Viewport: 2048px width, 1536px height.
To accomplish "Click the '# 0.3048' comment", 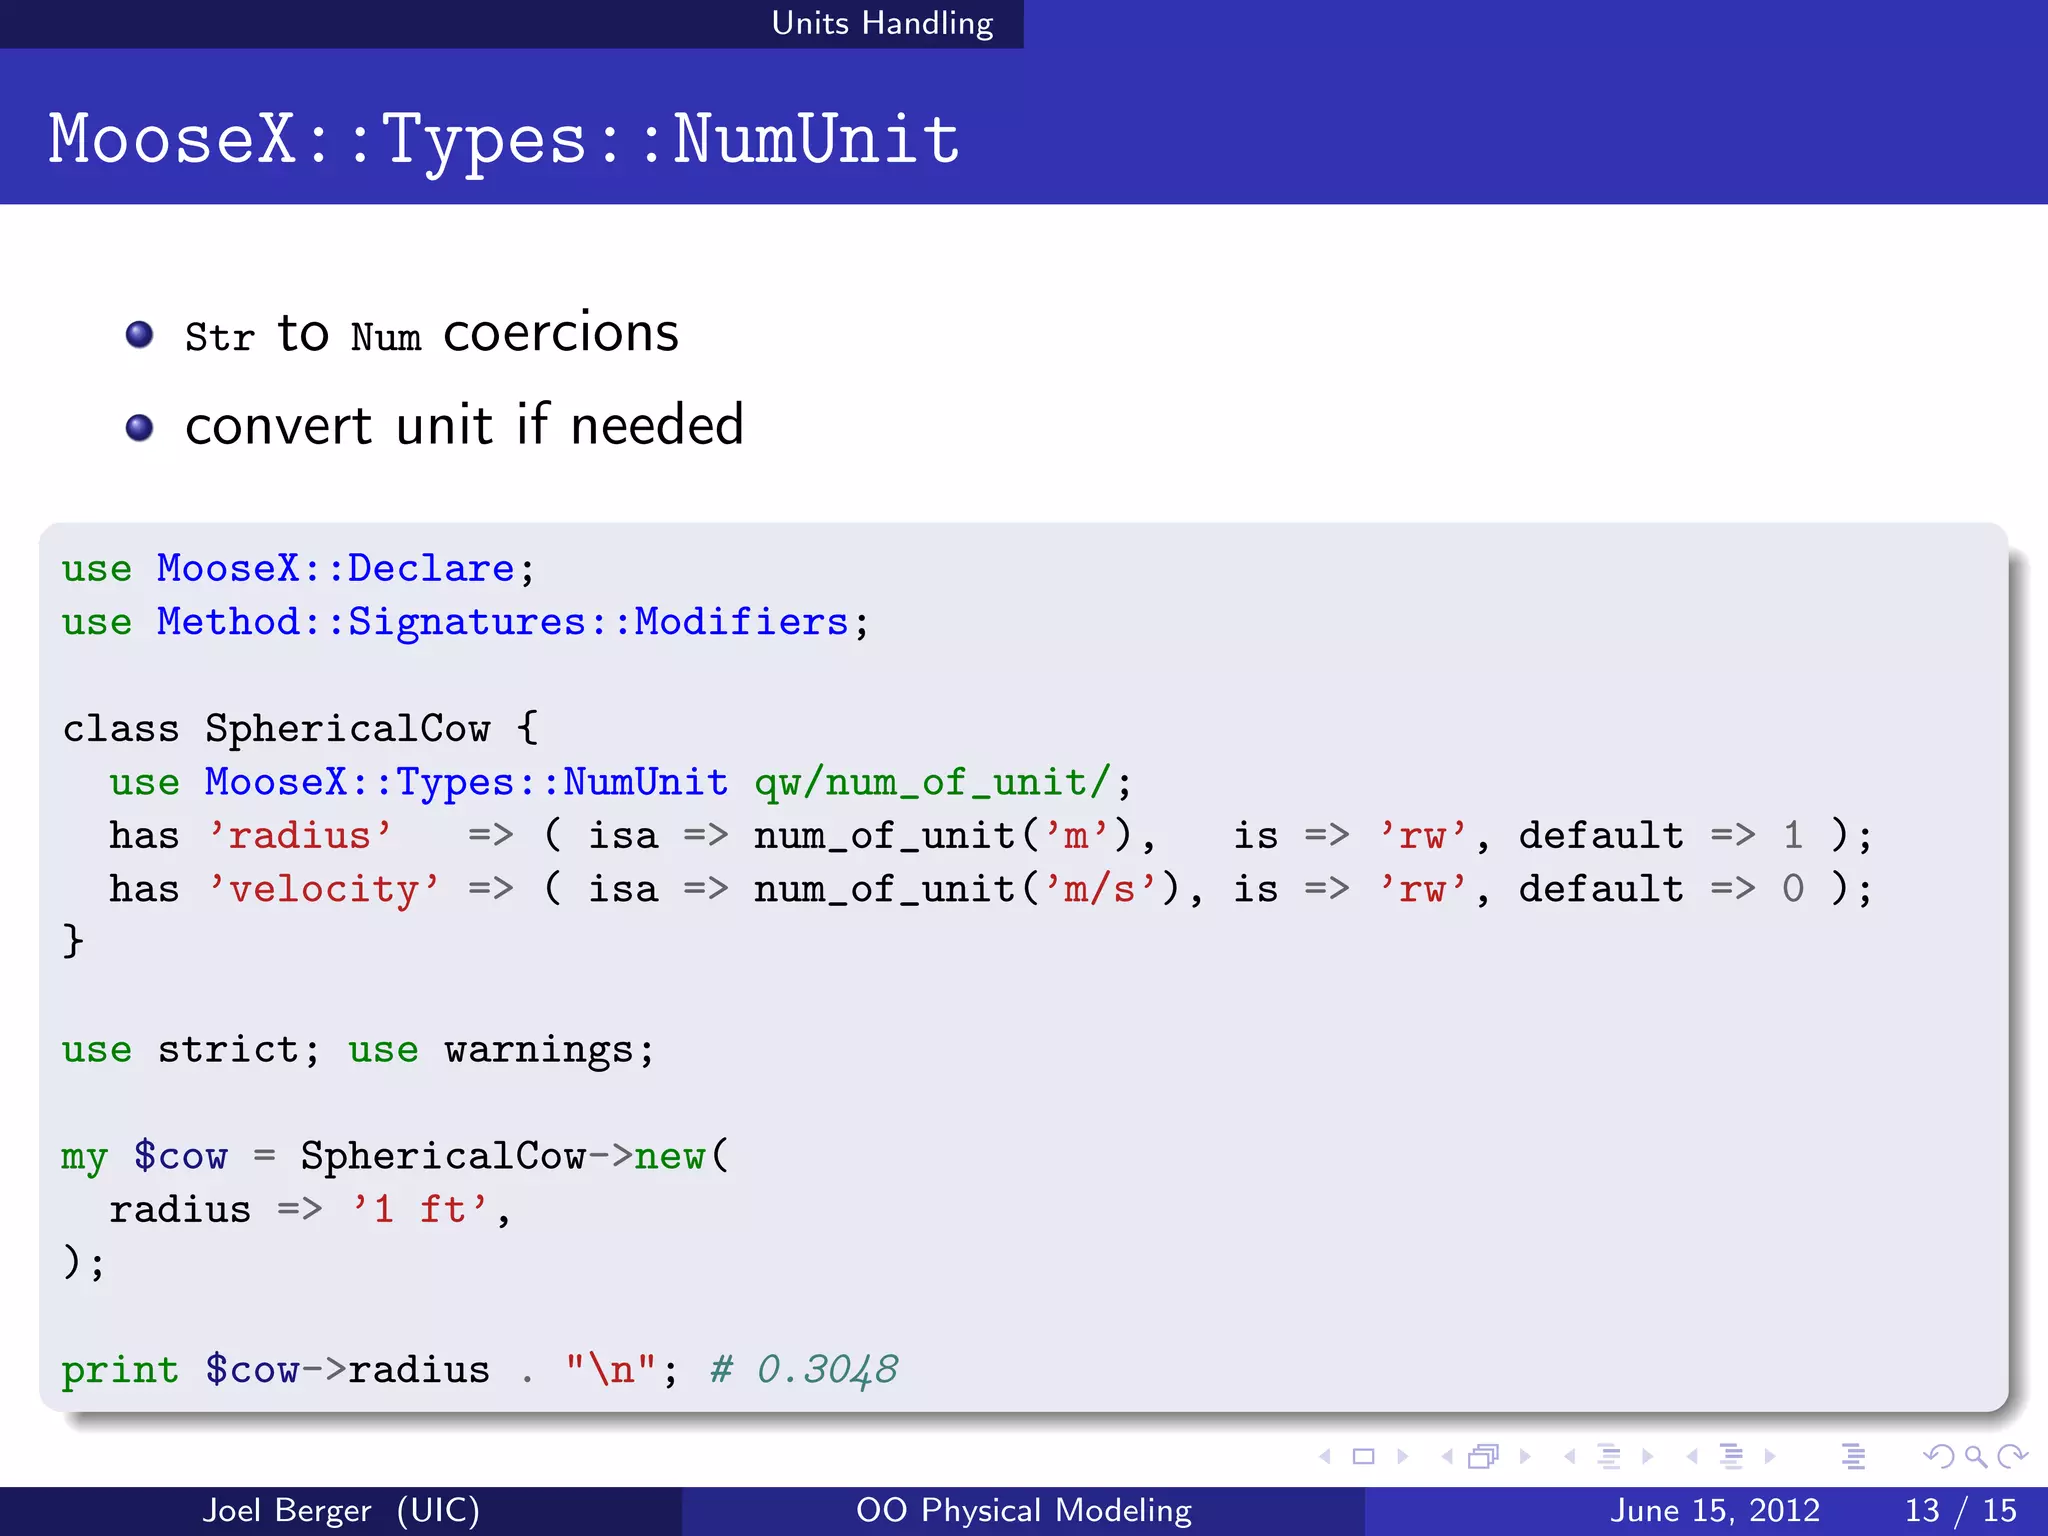I will [804, 1370].
